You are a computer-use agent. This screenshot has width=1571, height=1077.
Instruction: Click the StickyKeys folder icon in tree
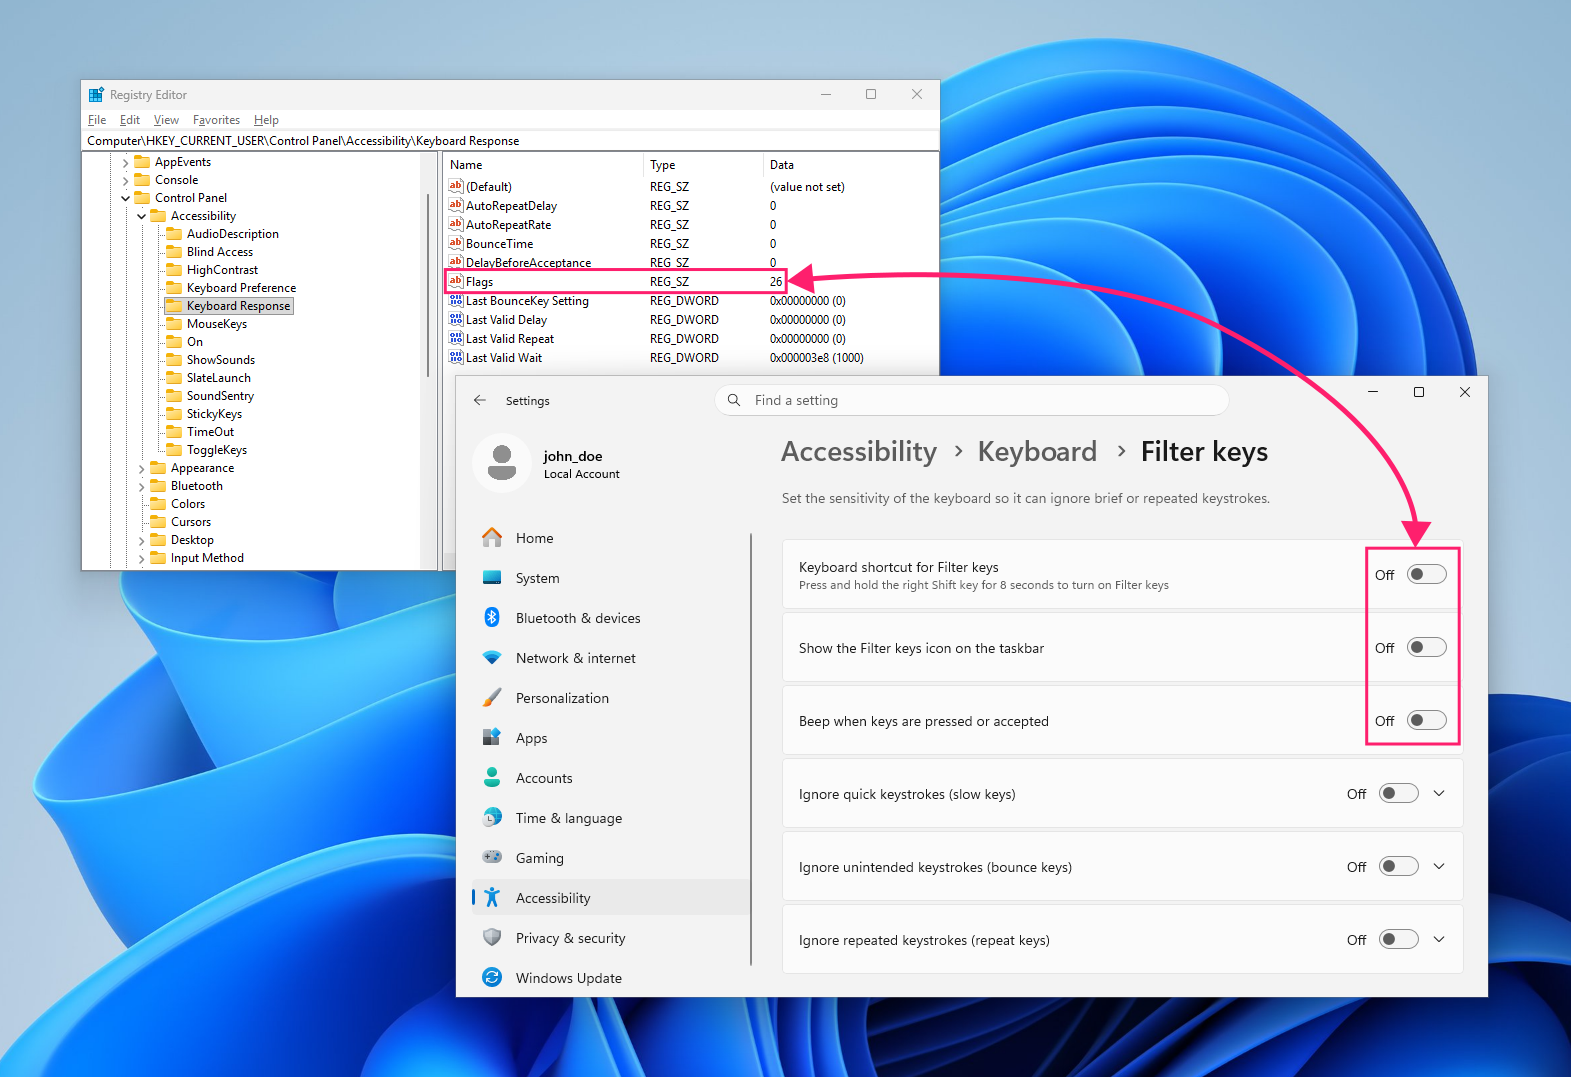coord(174,414)
